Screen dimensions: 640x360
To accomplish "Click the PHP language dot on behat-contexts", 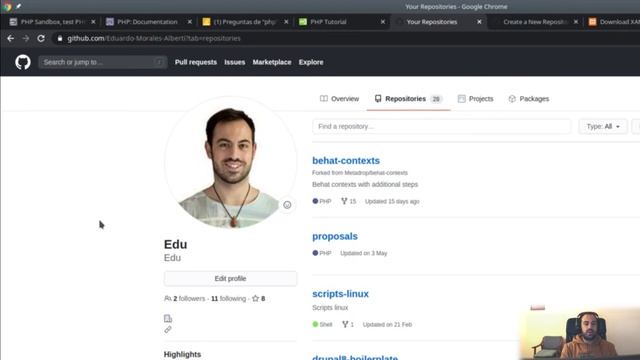I will (x=315, y=201).
